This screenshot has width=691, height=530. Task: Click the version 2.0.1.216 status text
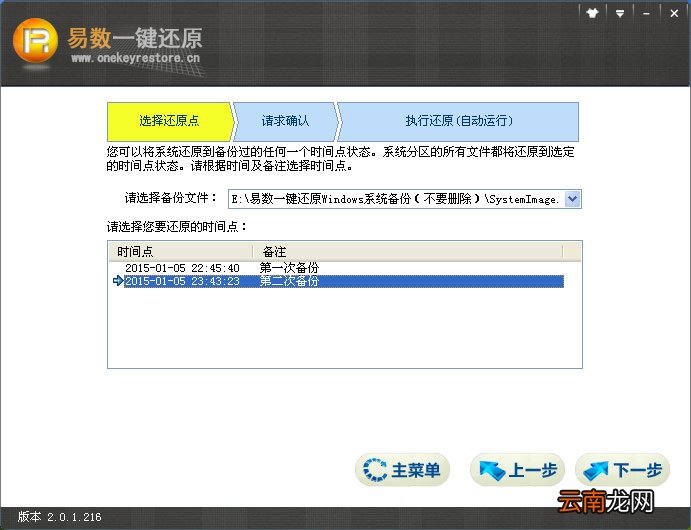[59, 517]
